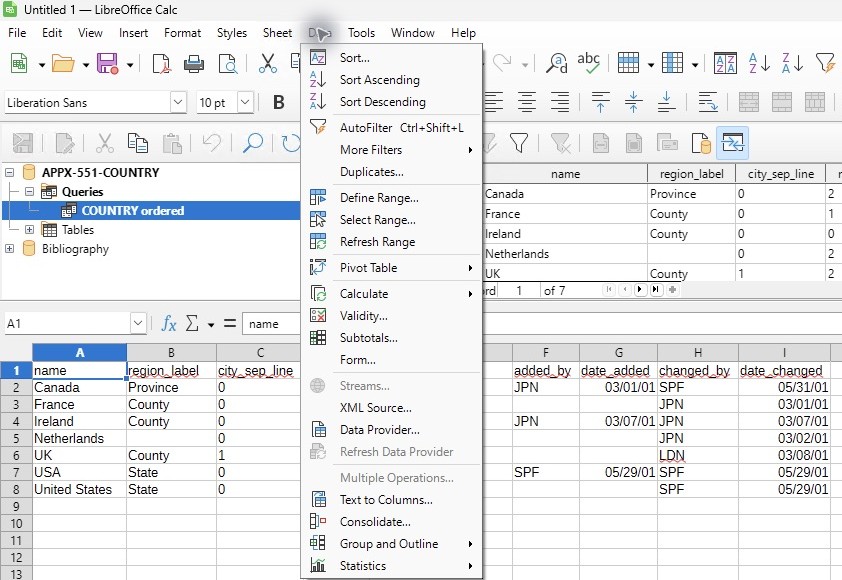Click the Bold formatting button
This screenshot has width=842, height=580.
278,102
